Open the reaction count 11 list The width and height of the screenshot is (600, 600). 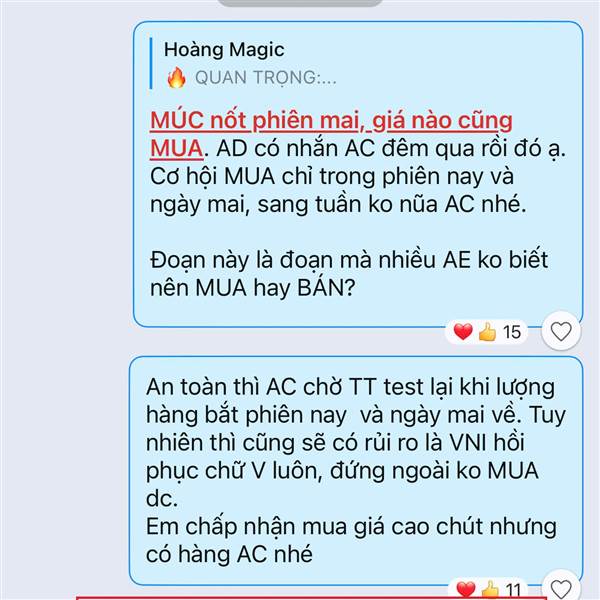(514, 590)
